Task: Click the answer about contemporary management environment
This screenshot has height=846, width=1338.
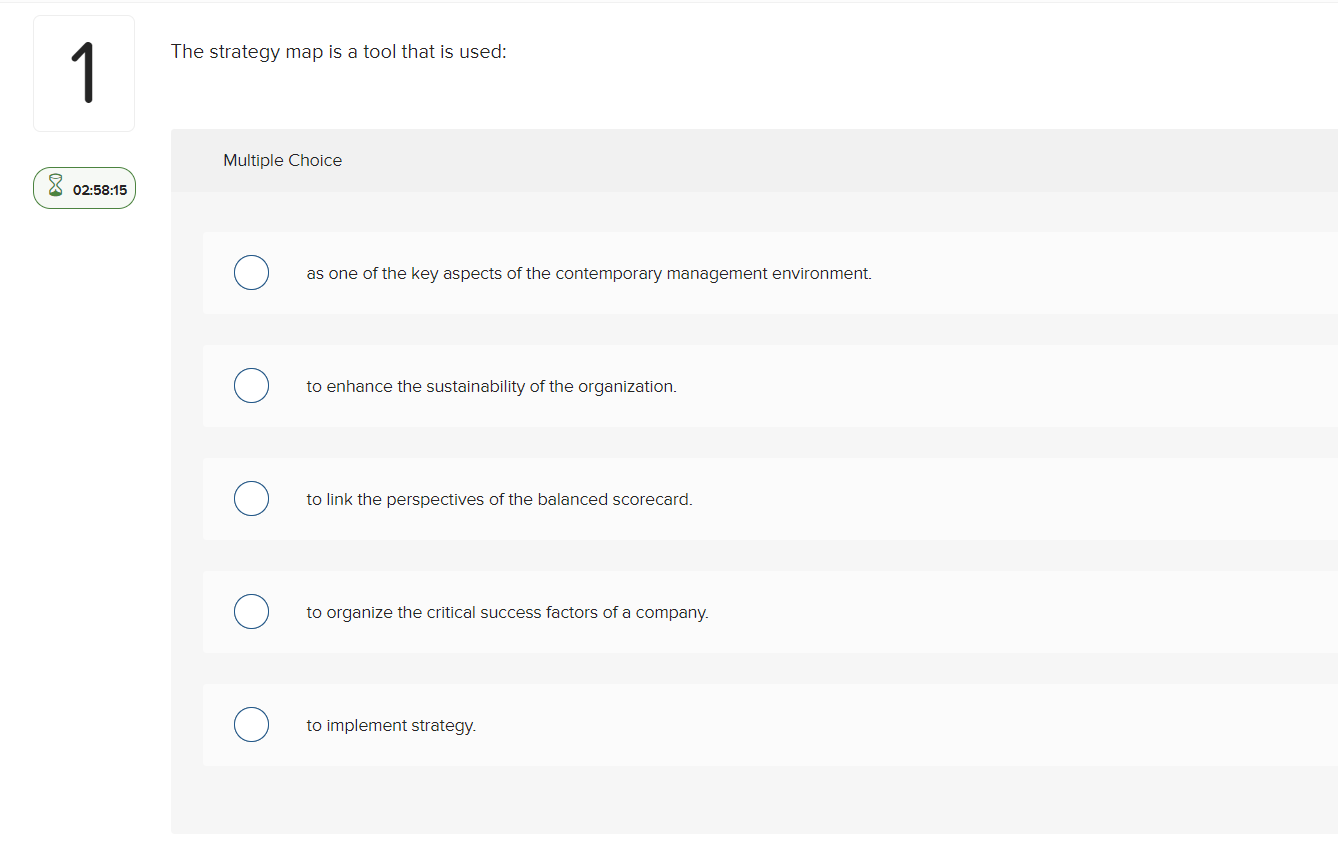Action: pyautogui.click(x=600, y=272)
